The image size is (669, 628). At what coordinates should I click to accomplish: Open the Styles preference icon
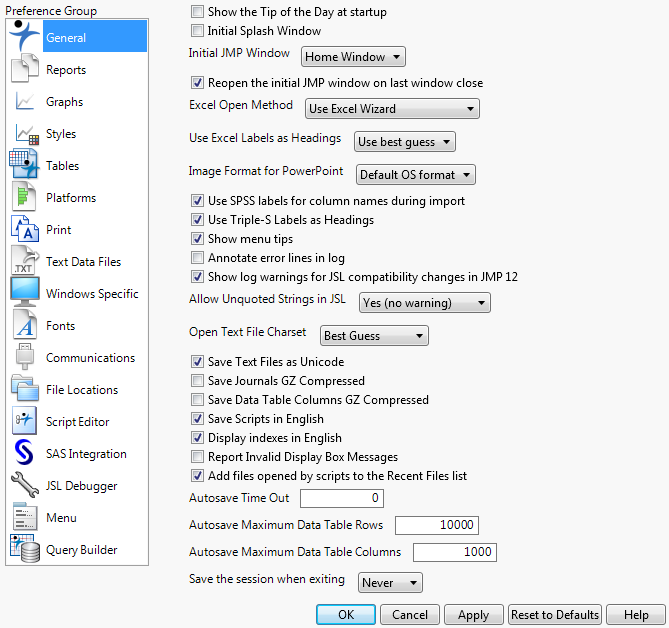27,134
